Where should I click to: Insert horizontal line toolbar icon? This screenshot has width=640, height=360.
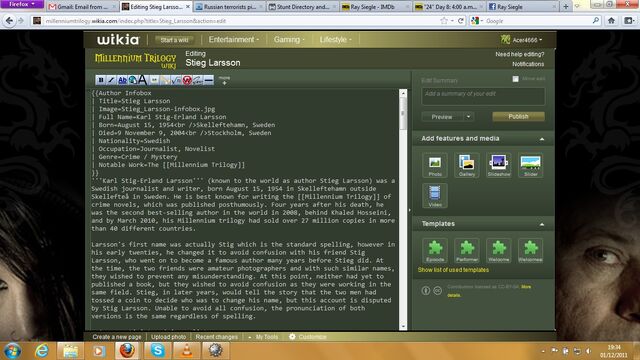click(x=209, y=80)
